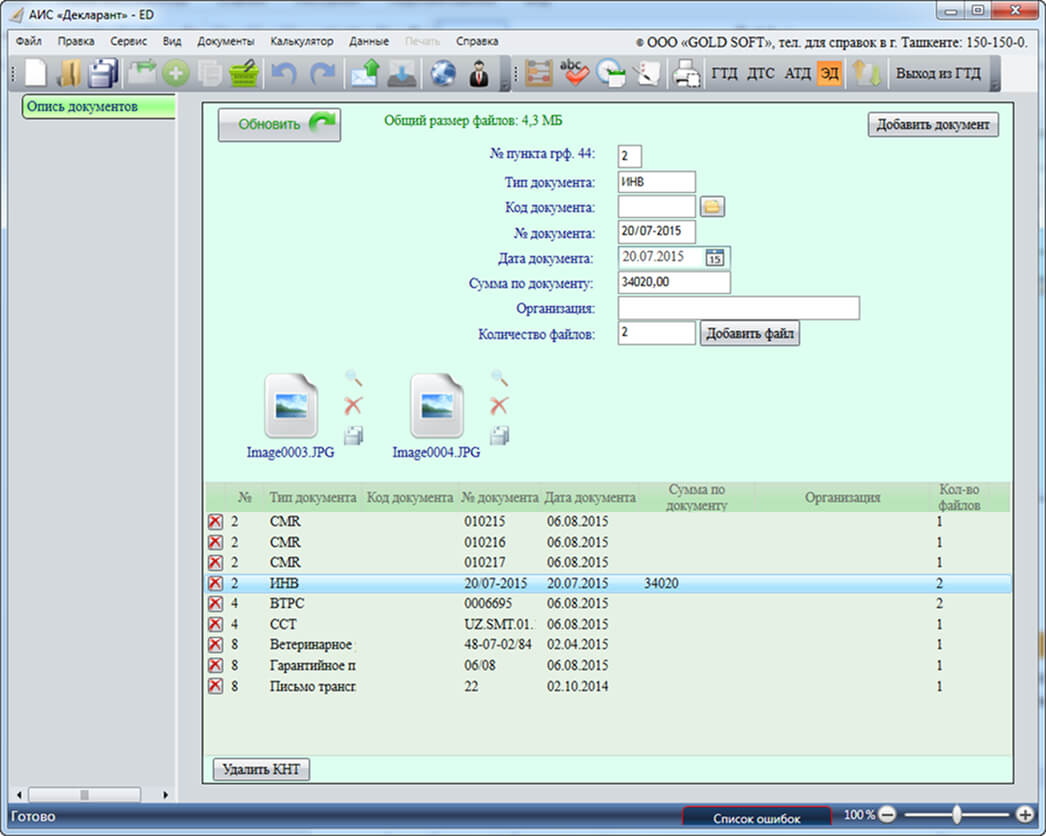Decrease zoom with the minus button
Screen dimensions: 1046x836
point(887,814)
